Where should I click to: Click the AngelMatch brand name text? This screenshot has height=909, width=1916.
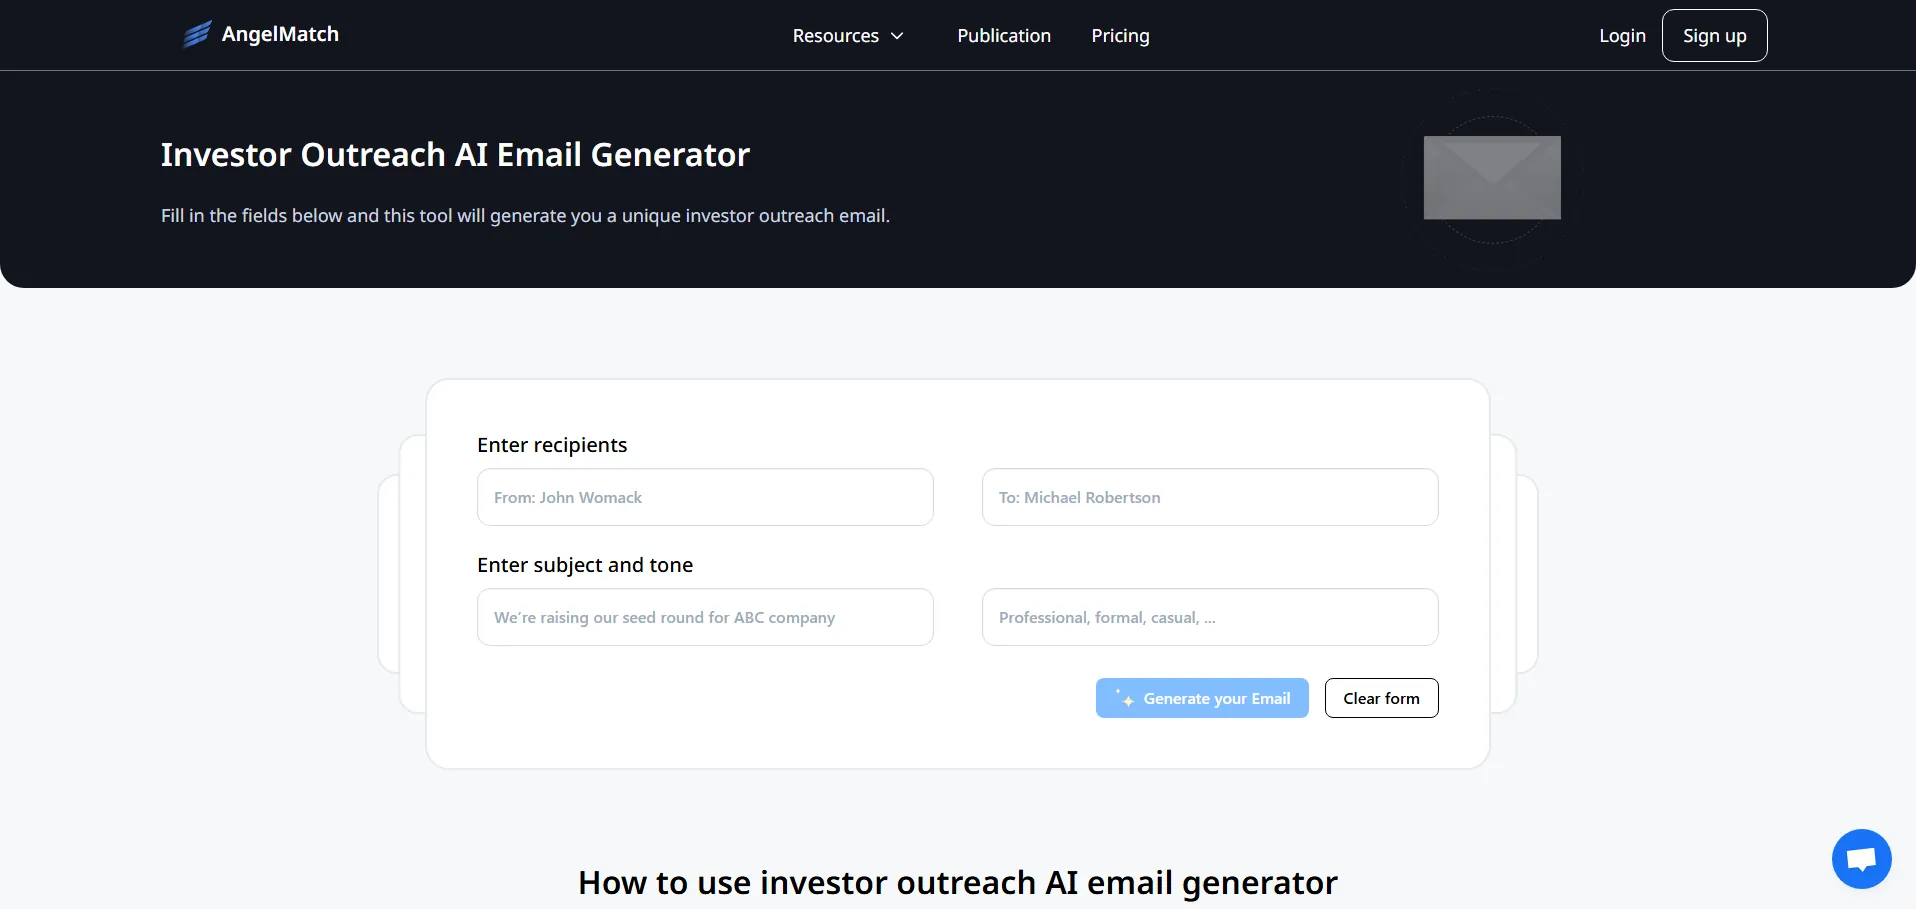(x=280, y=34)
